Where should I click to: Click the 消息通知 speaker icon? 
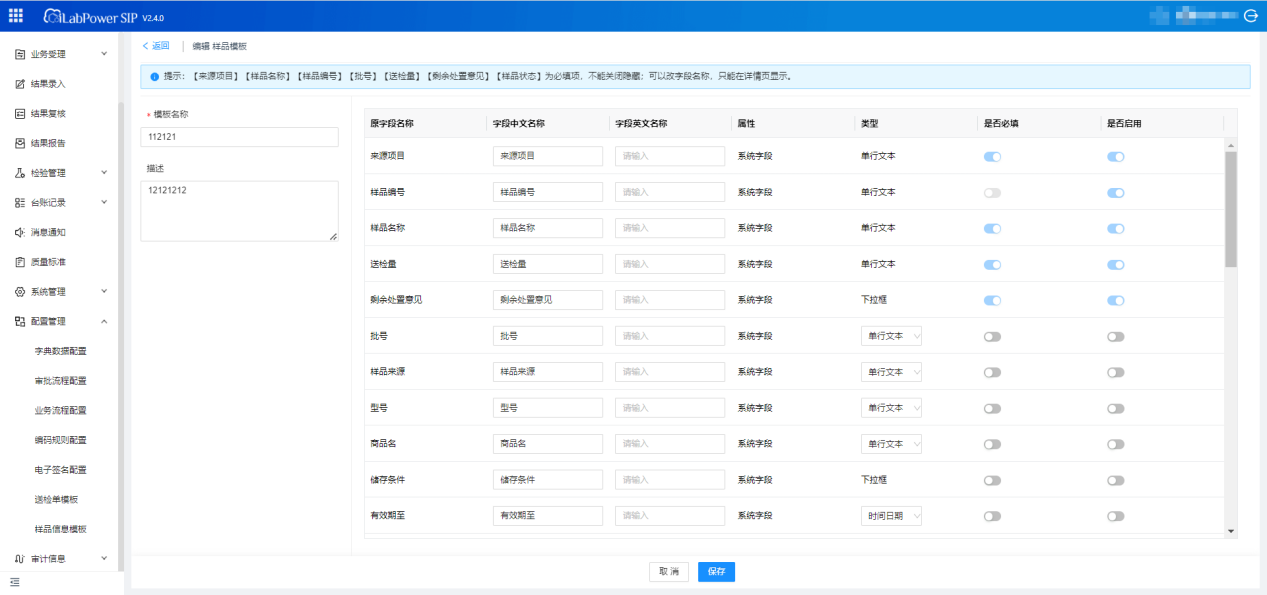click(x=20, y=232)
